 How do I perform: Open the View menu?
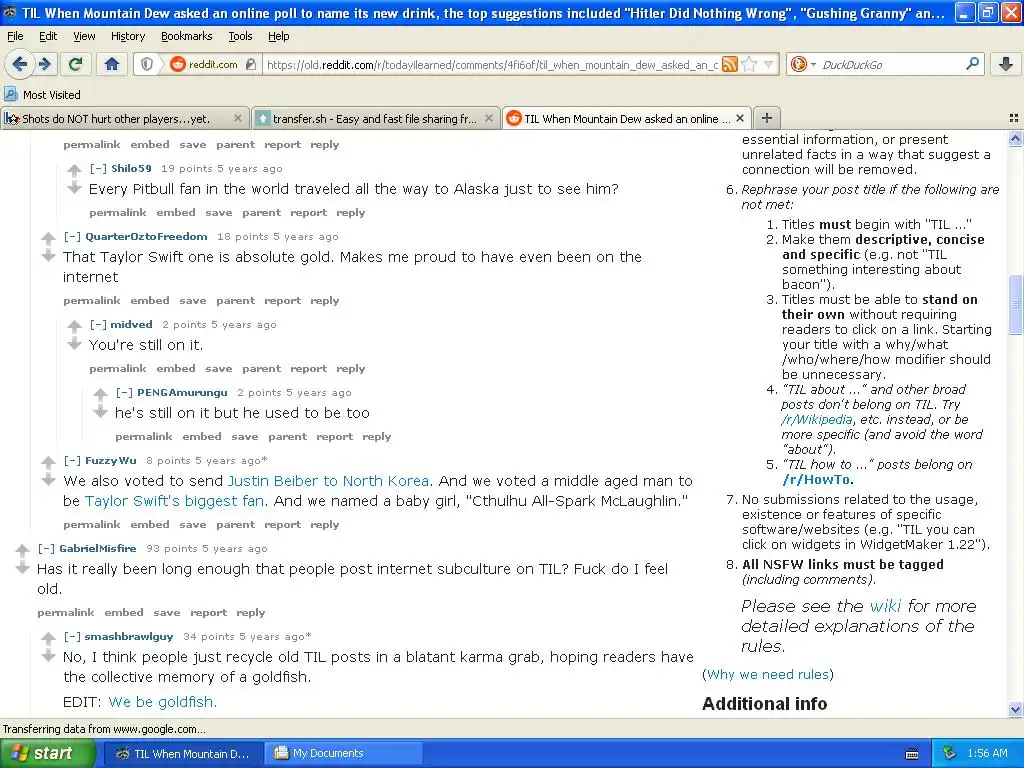pos(84,36)
